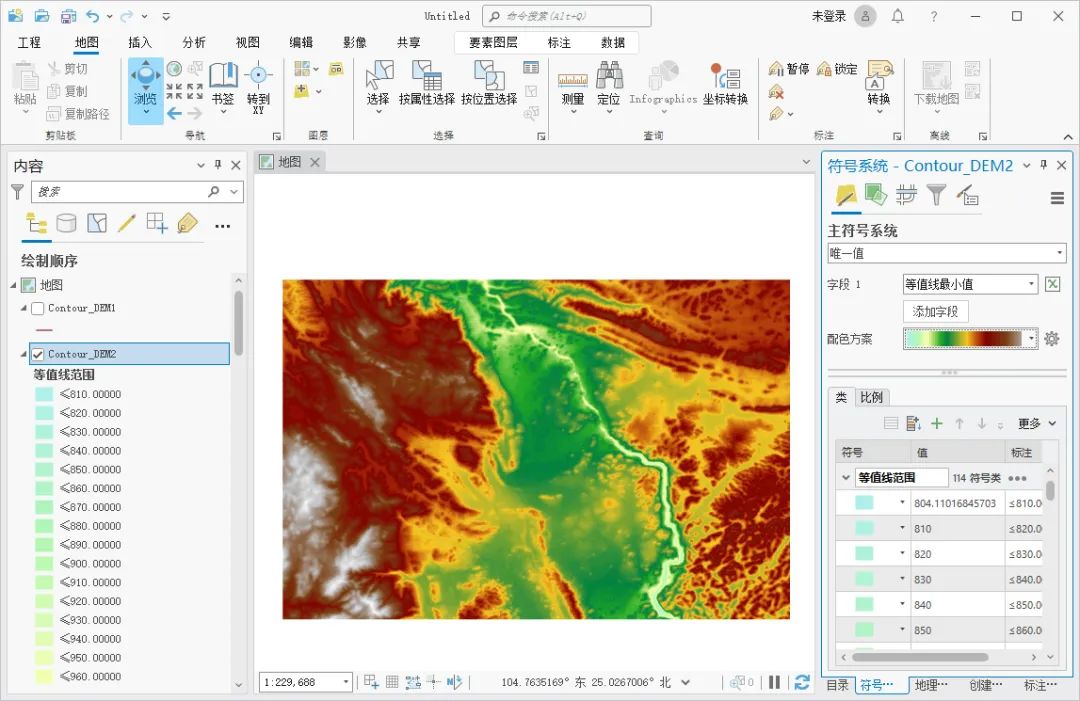Click the 粘贴 paste icon
Image resolution: width=1080 pixels, height=701 pixels.
25,77
